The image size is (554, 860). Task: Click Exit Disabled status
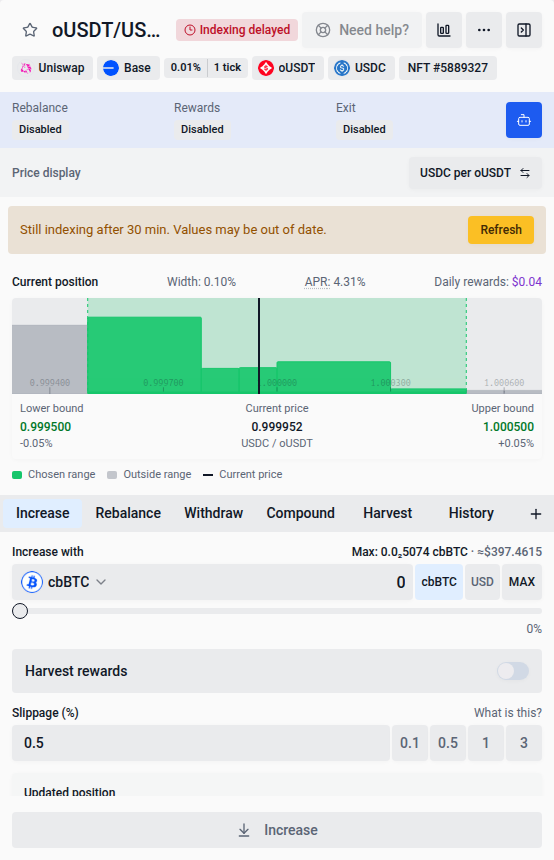(x=364, y=129)
